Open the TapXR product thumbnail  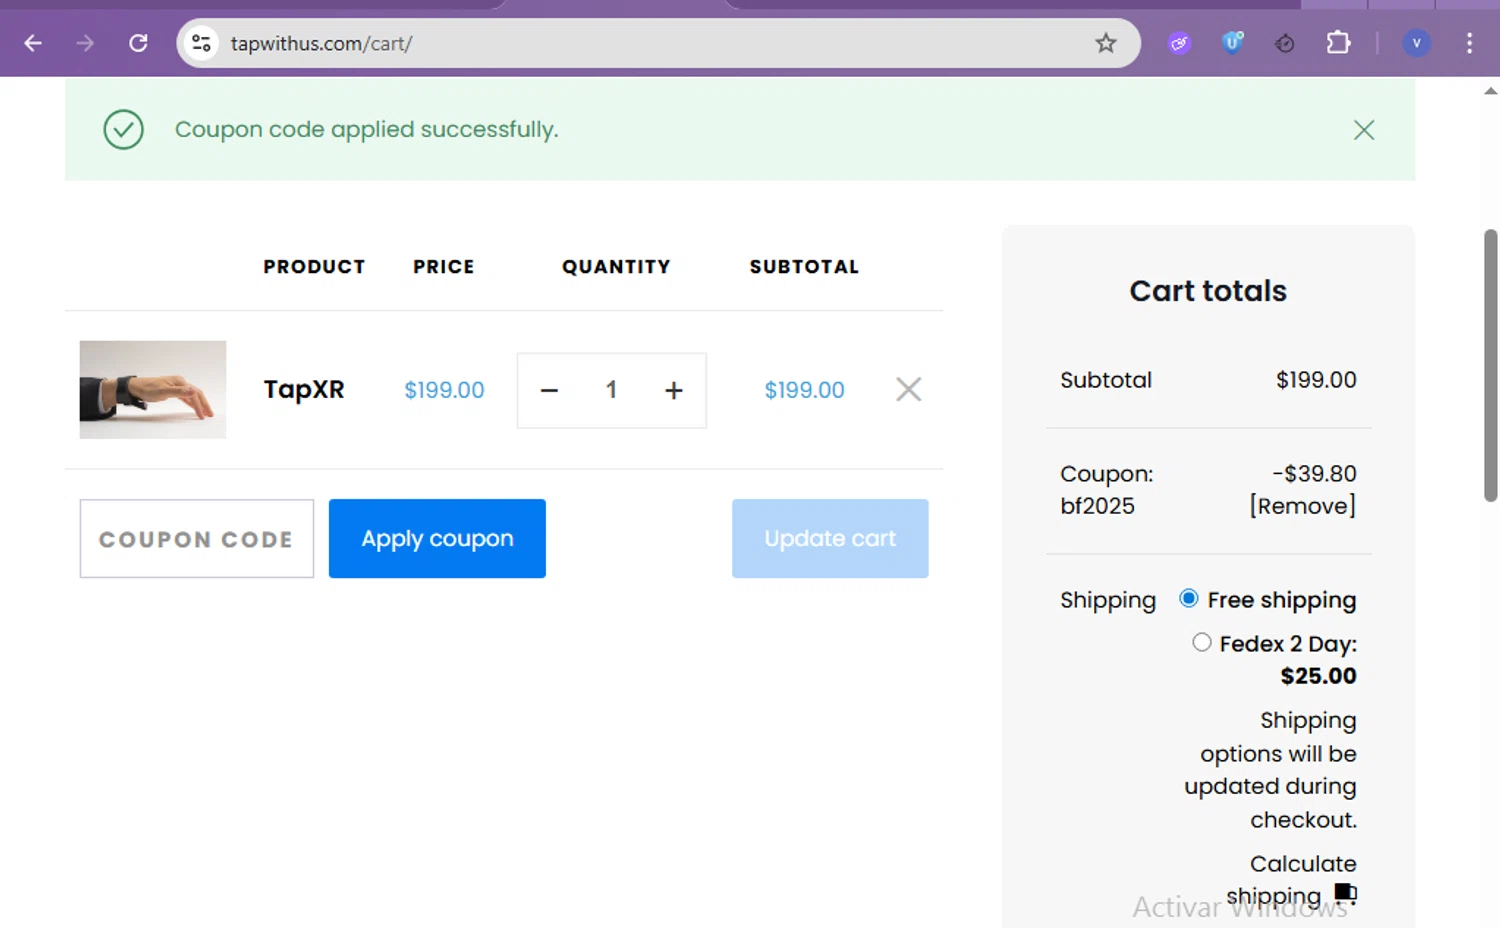153,389
